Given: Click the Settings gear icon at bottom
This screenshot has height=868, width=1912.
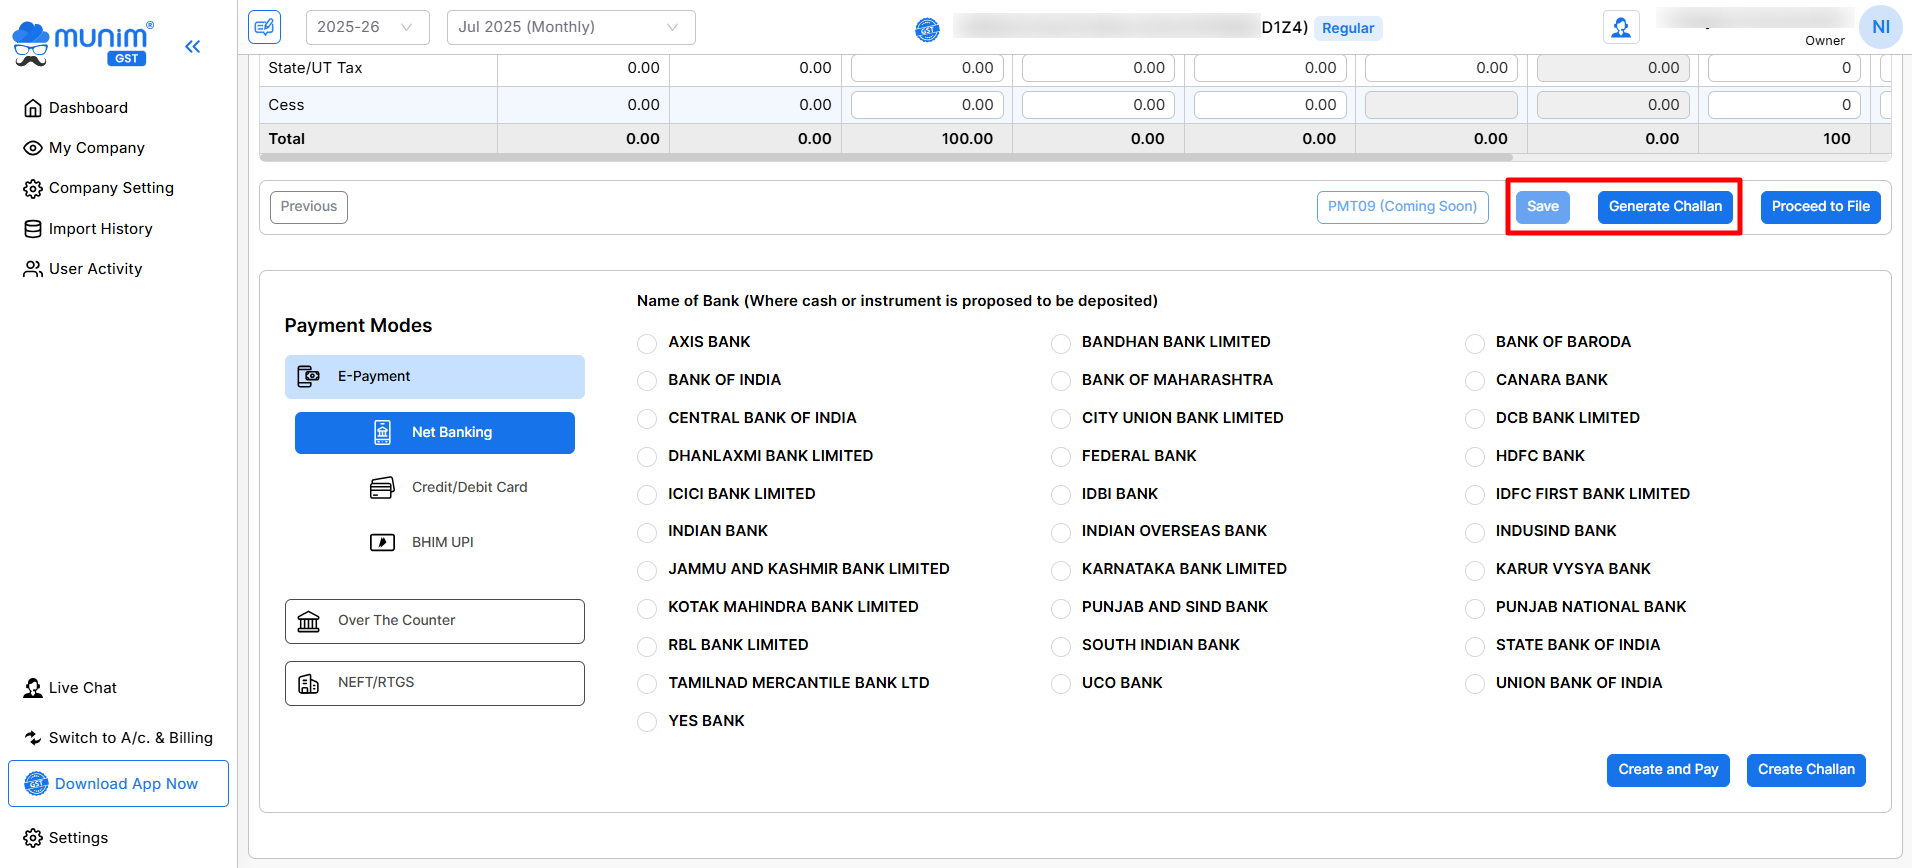Looking at the screenshot, I should 33,838.
